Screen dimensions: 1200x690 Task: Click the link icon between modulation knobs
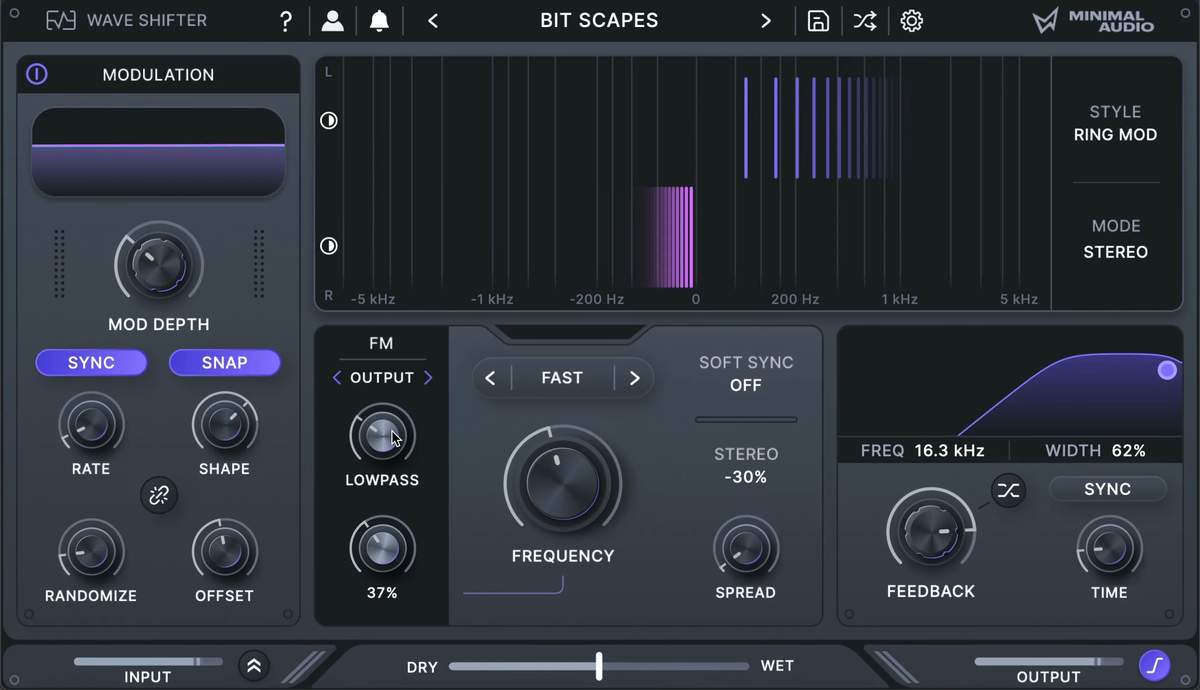159,495
